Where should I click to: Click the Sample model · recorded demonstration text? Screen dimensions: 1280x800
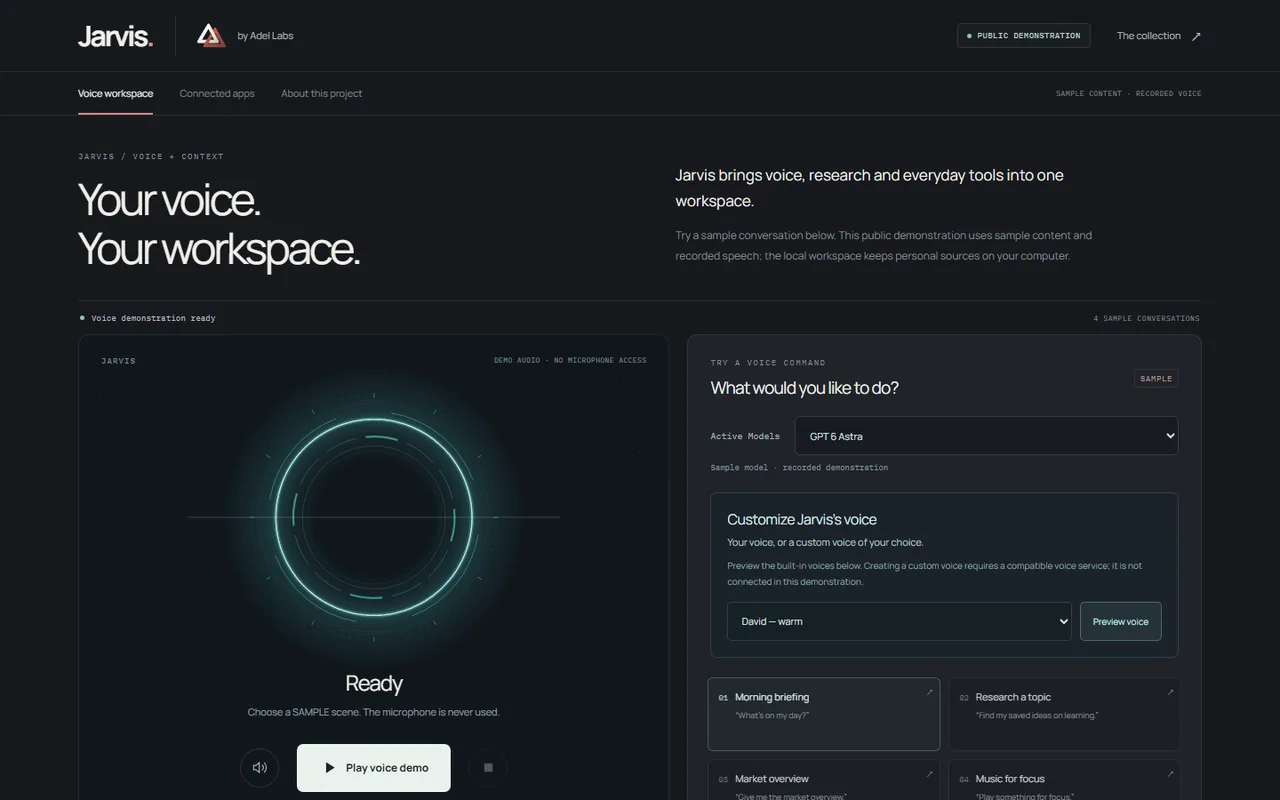[x=799, y=467]
